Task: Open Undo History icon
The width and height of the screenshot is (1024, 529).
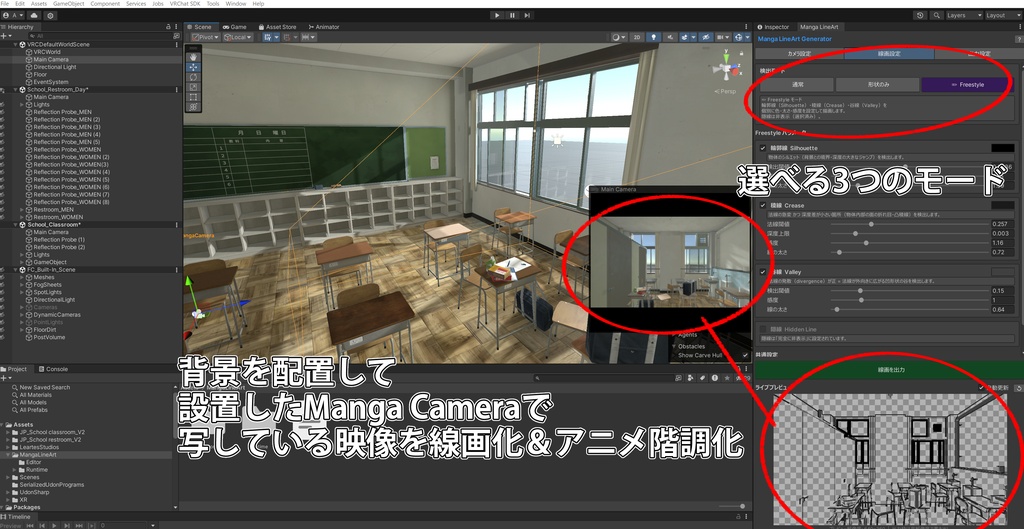Action: pos(920,15)
